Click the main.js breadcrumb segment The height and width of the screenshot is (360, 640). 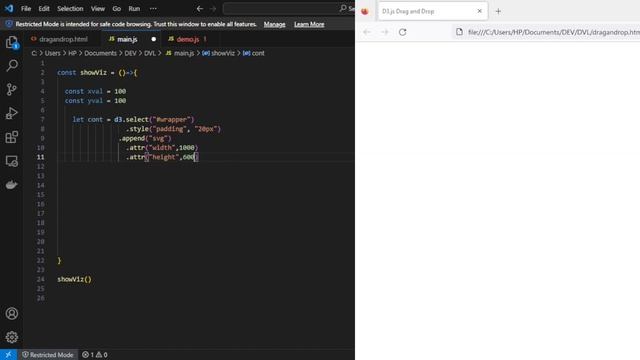(180, 53)
